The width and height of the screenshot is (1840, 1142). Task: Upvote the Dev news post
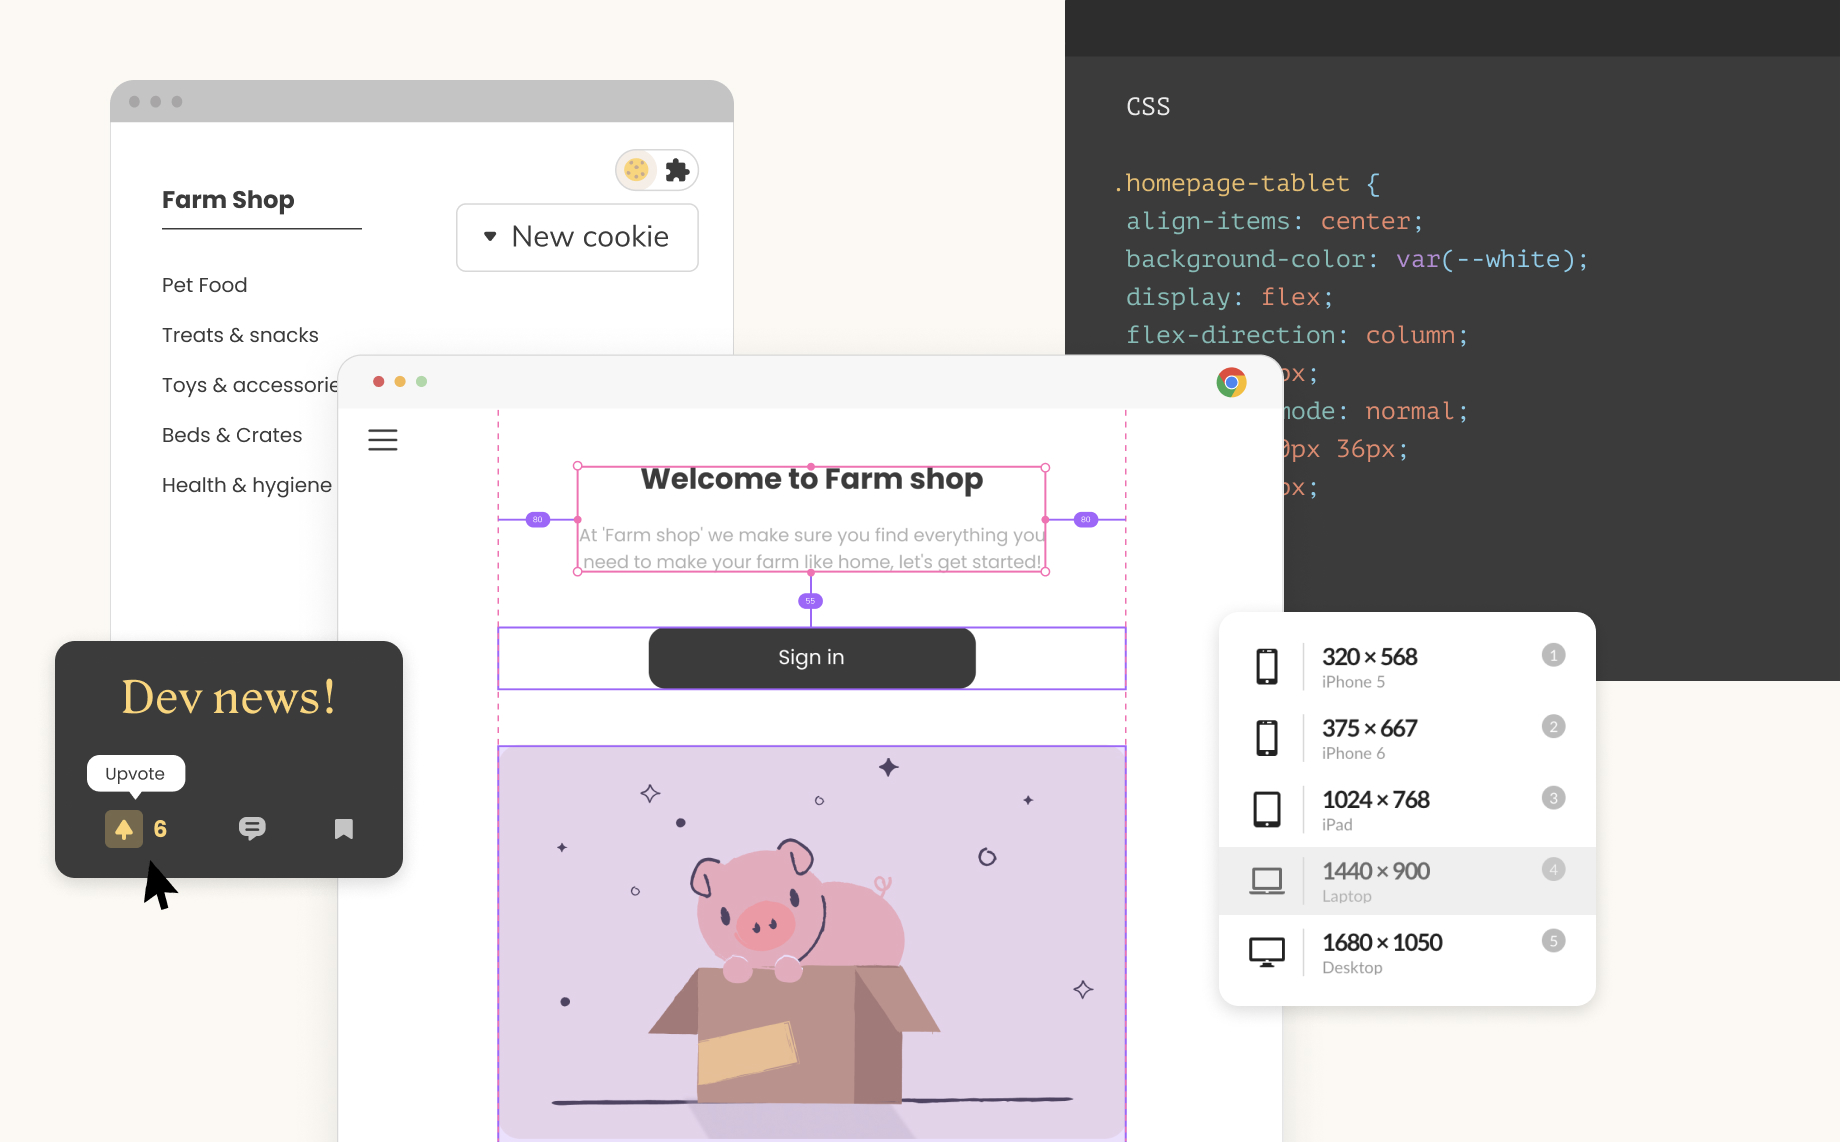[123, 828]
